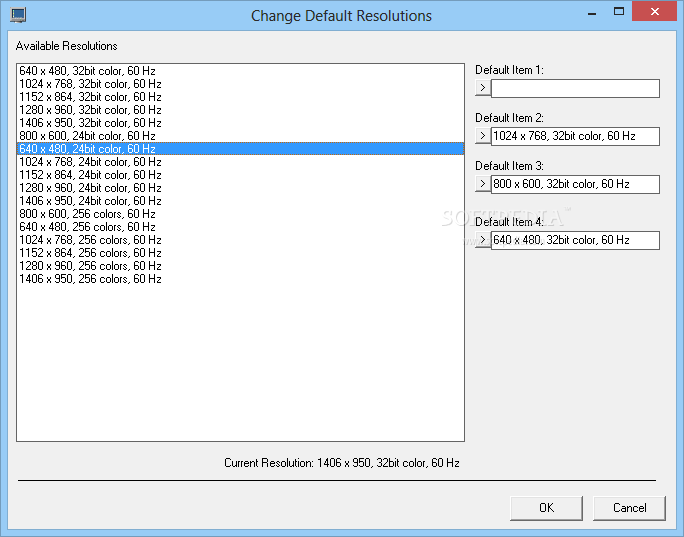The height and width of the screenshot is (537, 684).
Task: Select highlighted 640 x 480, 24bit color row
Action: (x=240, y=149)
